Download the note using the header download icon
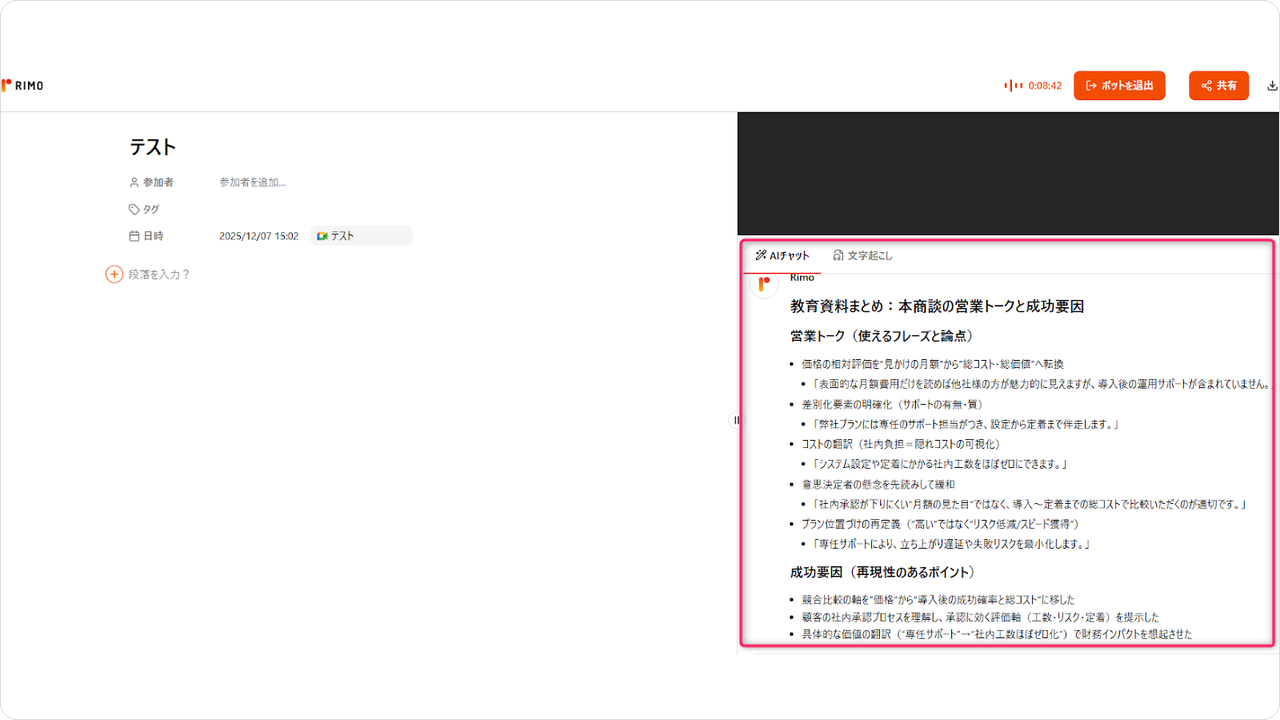Screen dimensions: 1280x720 coord(1272,86)
